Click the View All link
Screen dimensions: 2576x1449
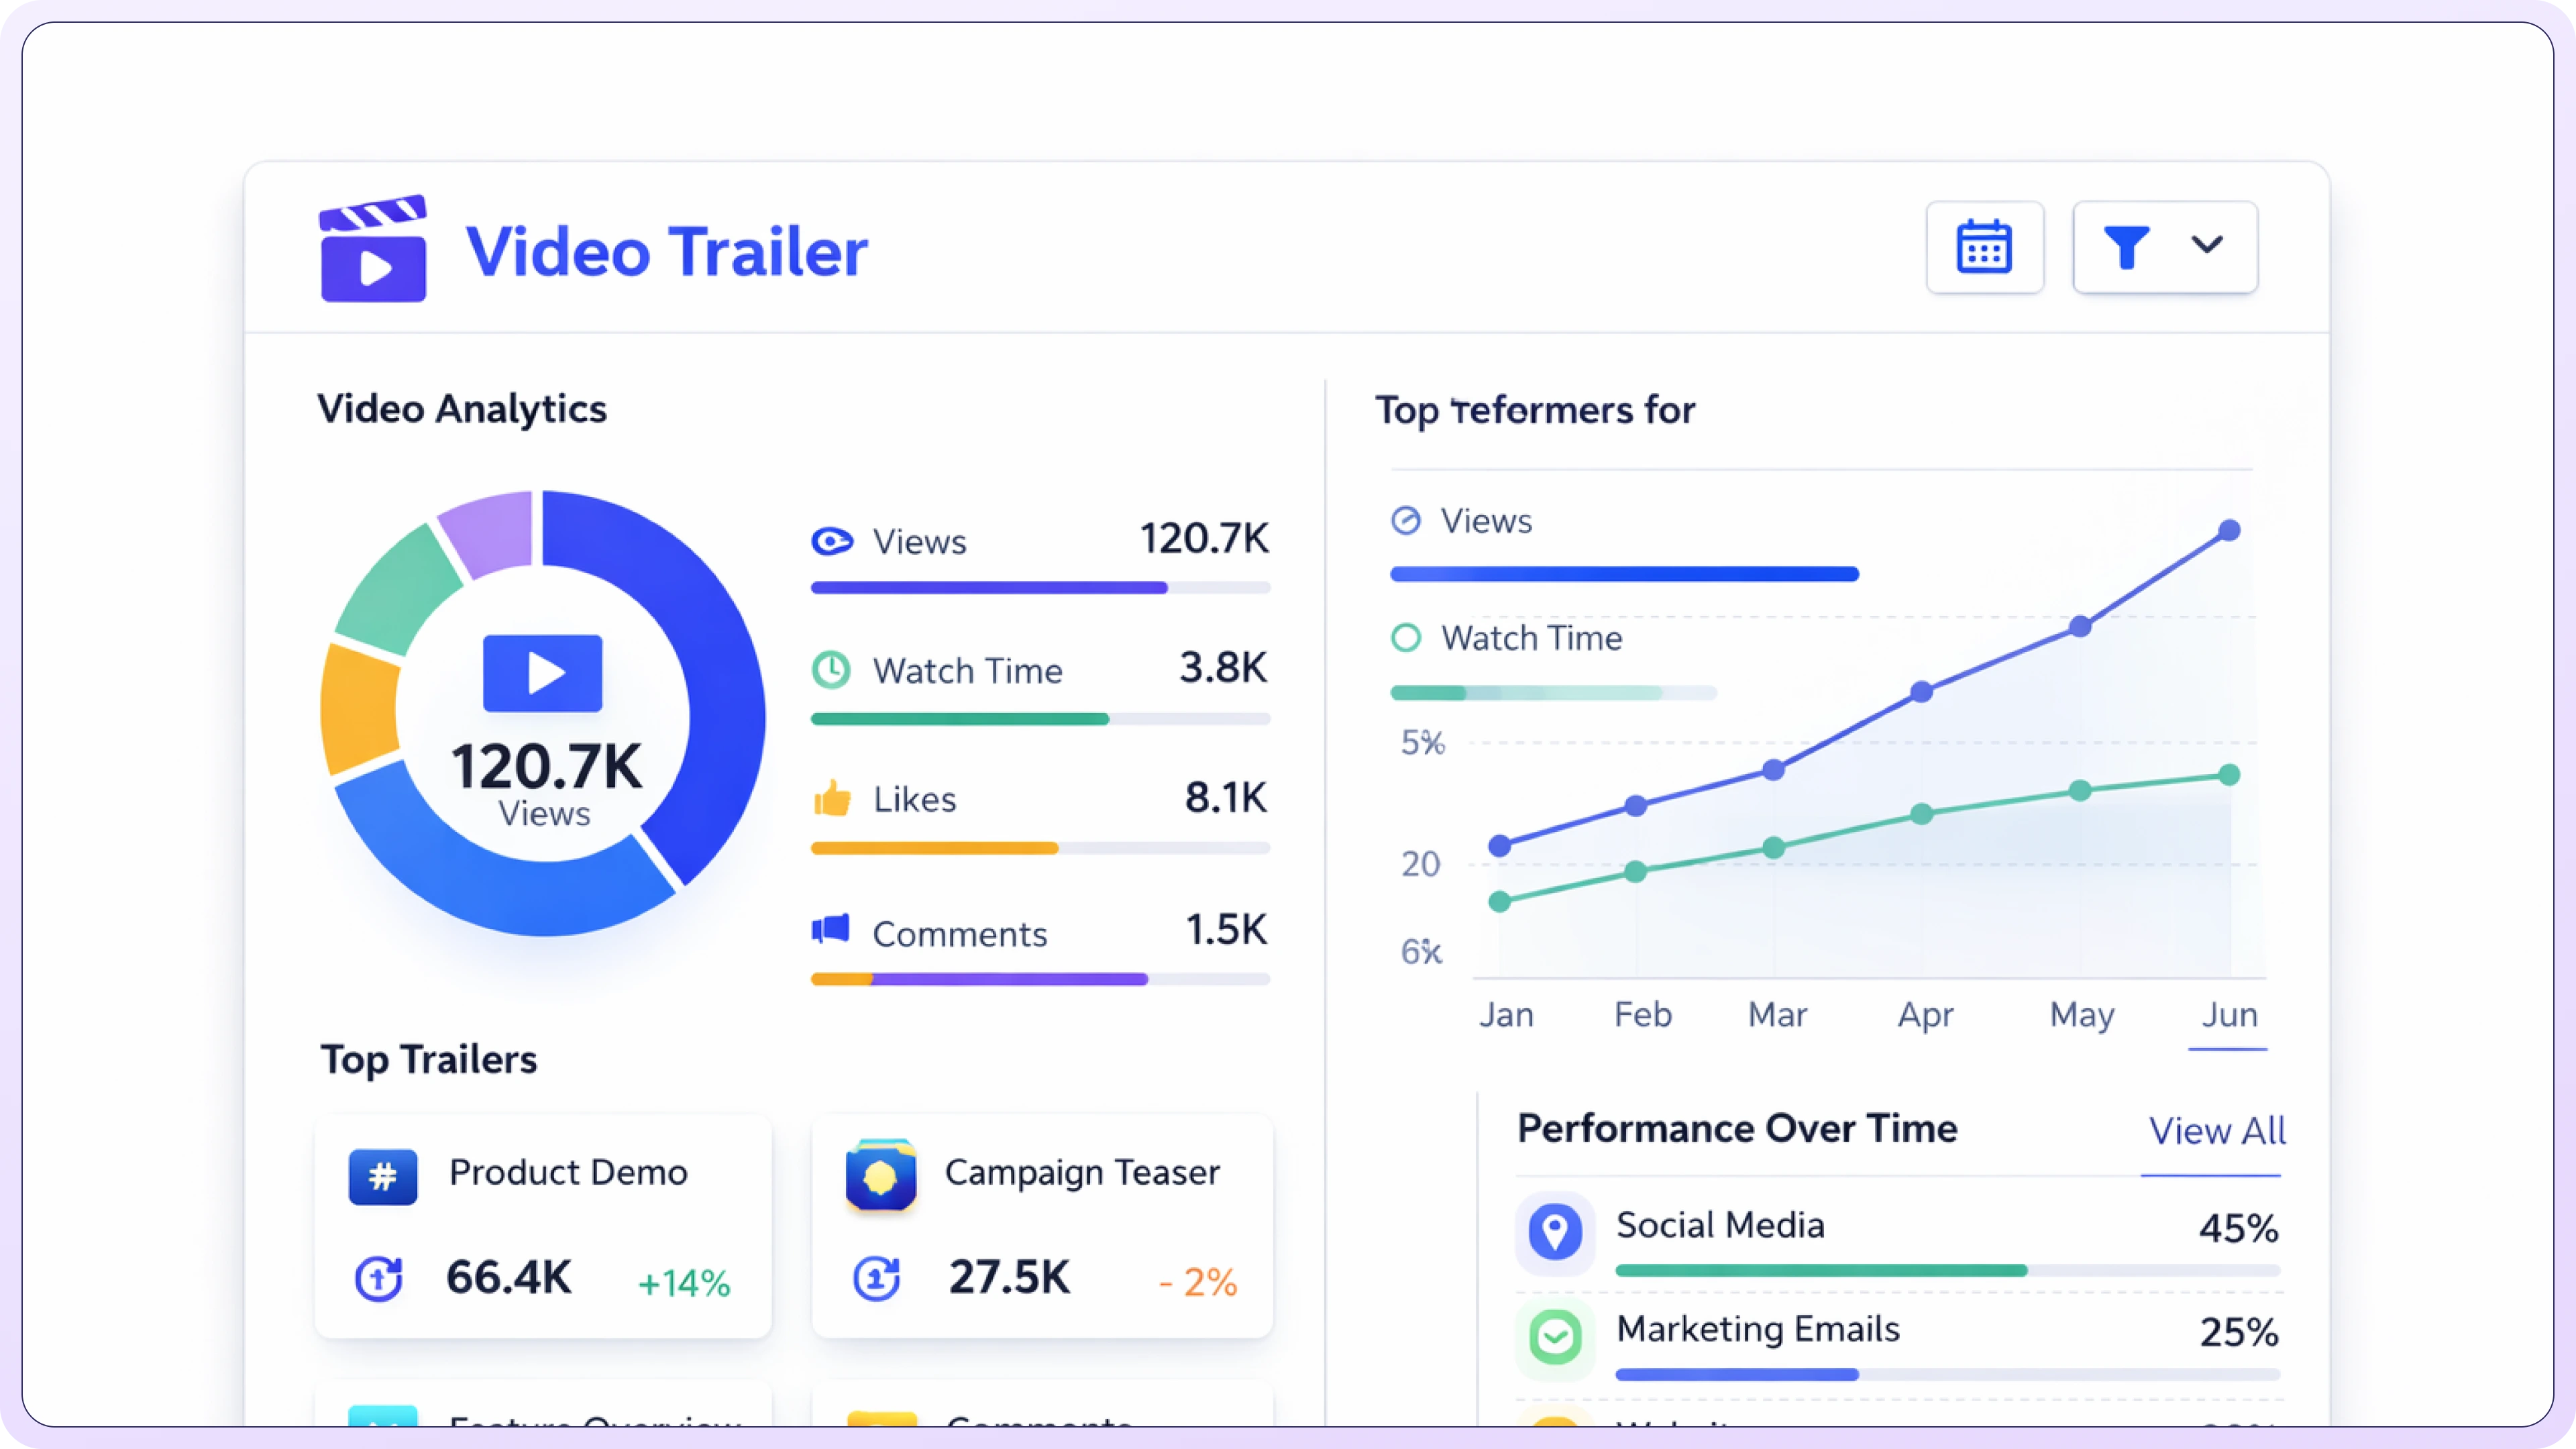point(2217,1131)
